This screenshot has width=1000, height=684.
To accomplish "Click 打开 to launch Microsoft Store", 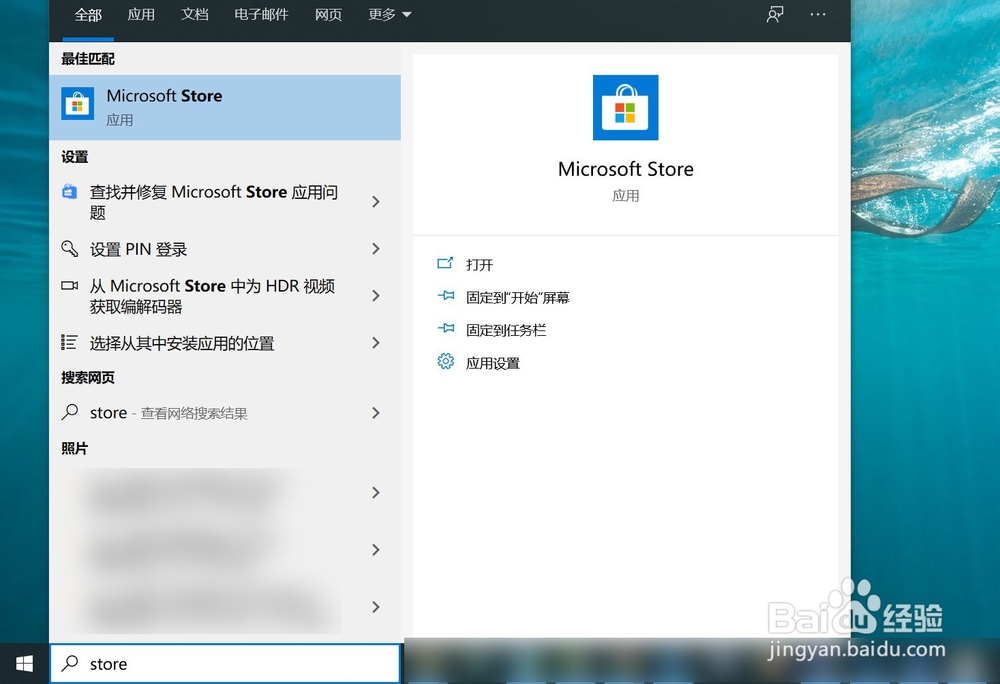I will (480, 265).
